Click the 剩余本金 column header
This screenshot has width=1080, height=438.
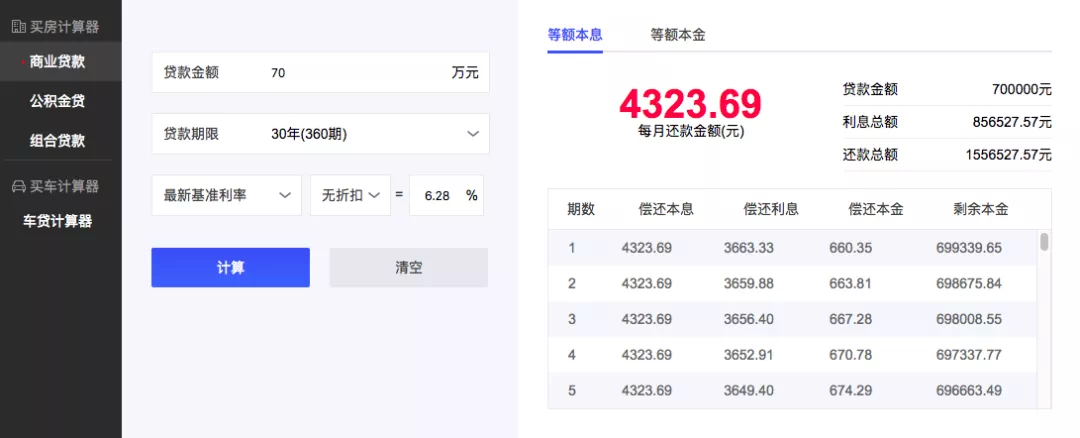981,209
